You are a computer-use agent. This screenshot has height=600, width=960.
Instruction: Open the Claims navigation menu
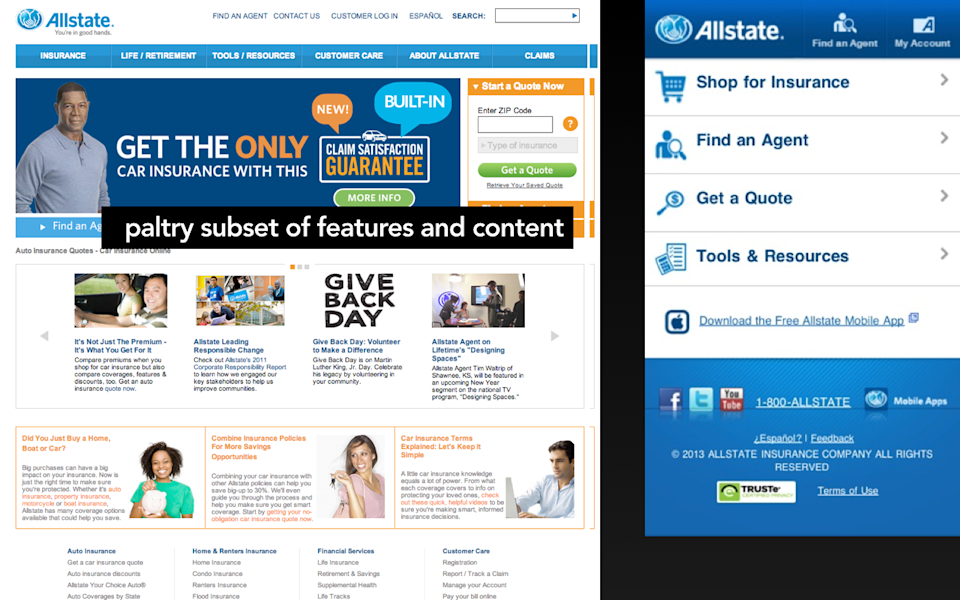(x=539, y=56)
